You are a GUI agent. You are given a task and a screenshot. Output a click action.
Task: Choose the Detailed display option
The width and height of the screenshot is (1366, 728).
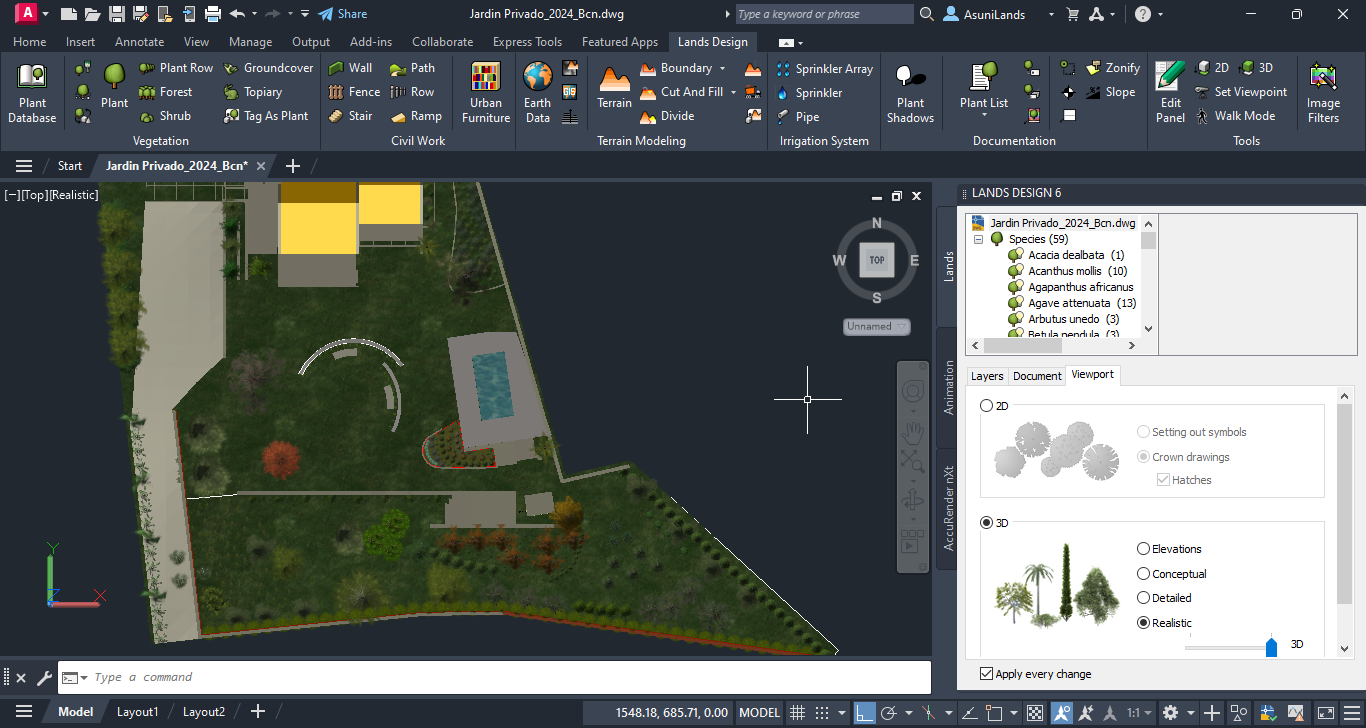1144,598
